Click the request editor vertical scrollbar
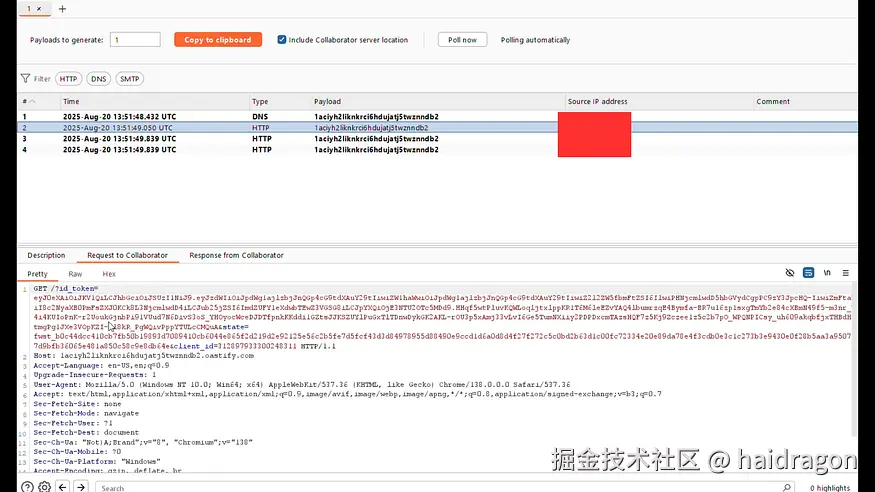This screenshot has width=875, height=492. click(854, 360)
